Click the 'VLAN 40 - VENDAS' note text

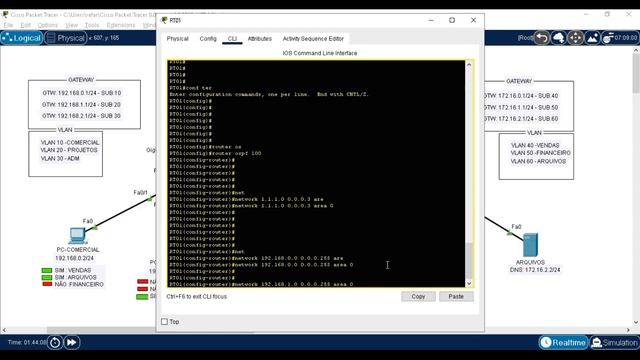click(535, 145)
